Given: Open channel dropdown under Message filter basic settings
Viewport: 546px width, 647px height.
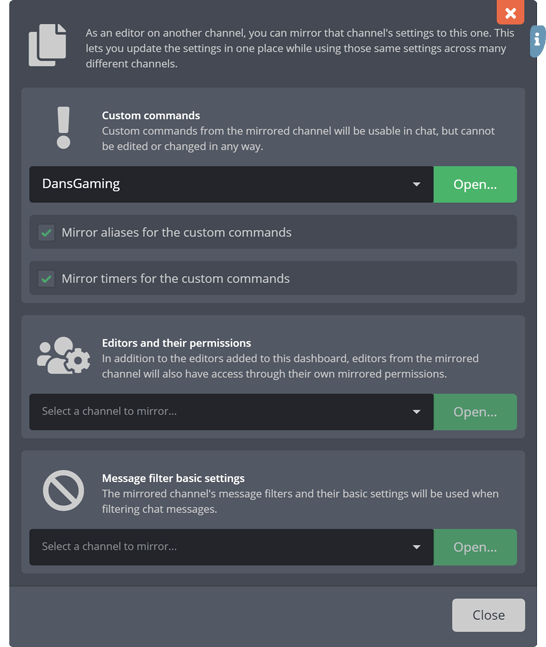Looking at the screenshot, I should click(x=231, y=547).
